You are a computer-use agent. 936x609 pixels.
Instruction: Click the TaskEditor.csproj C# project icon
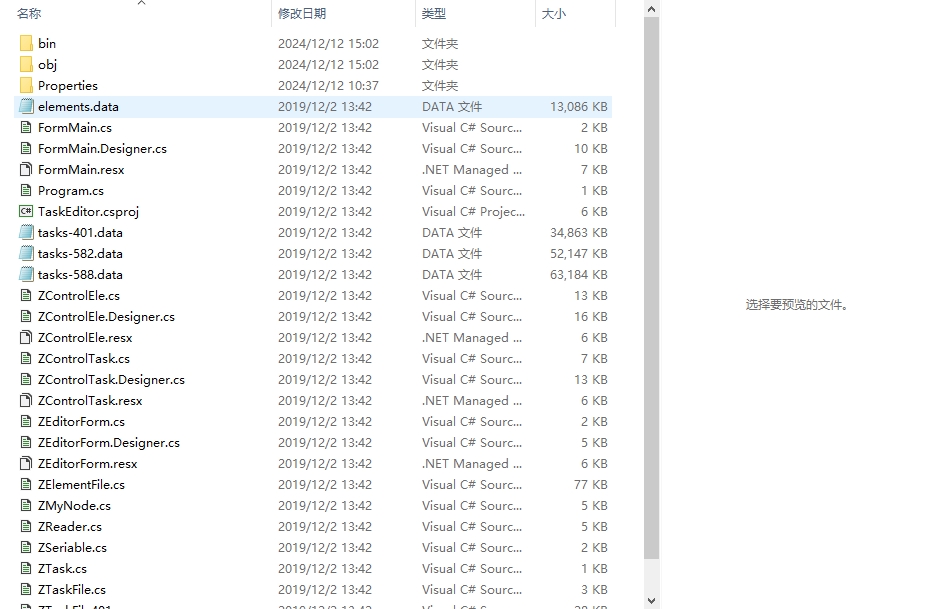point(26,211)
